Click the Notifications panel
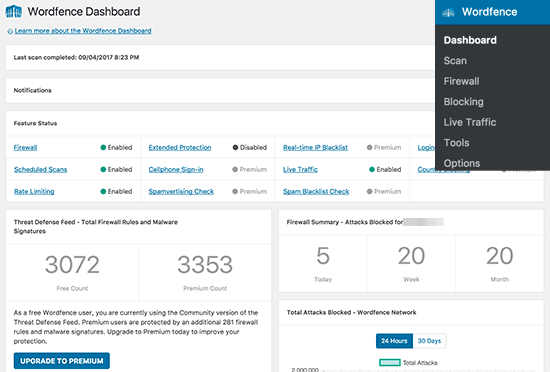The image size is (550, 372). [220, 90]
